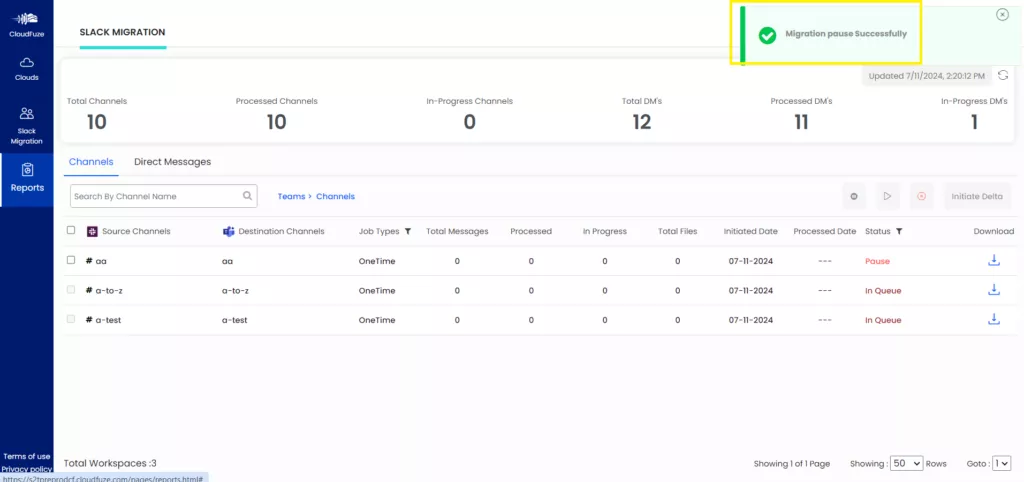
Task: Click the search magnifier icon
Action: pos(248,195)
